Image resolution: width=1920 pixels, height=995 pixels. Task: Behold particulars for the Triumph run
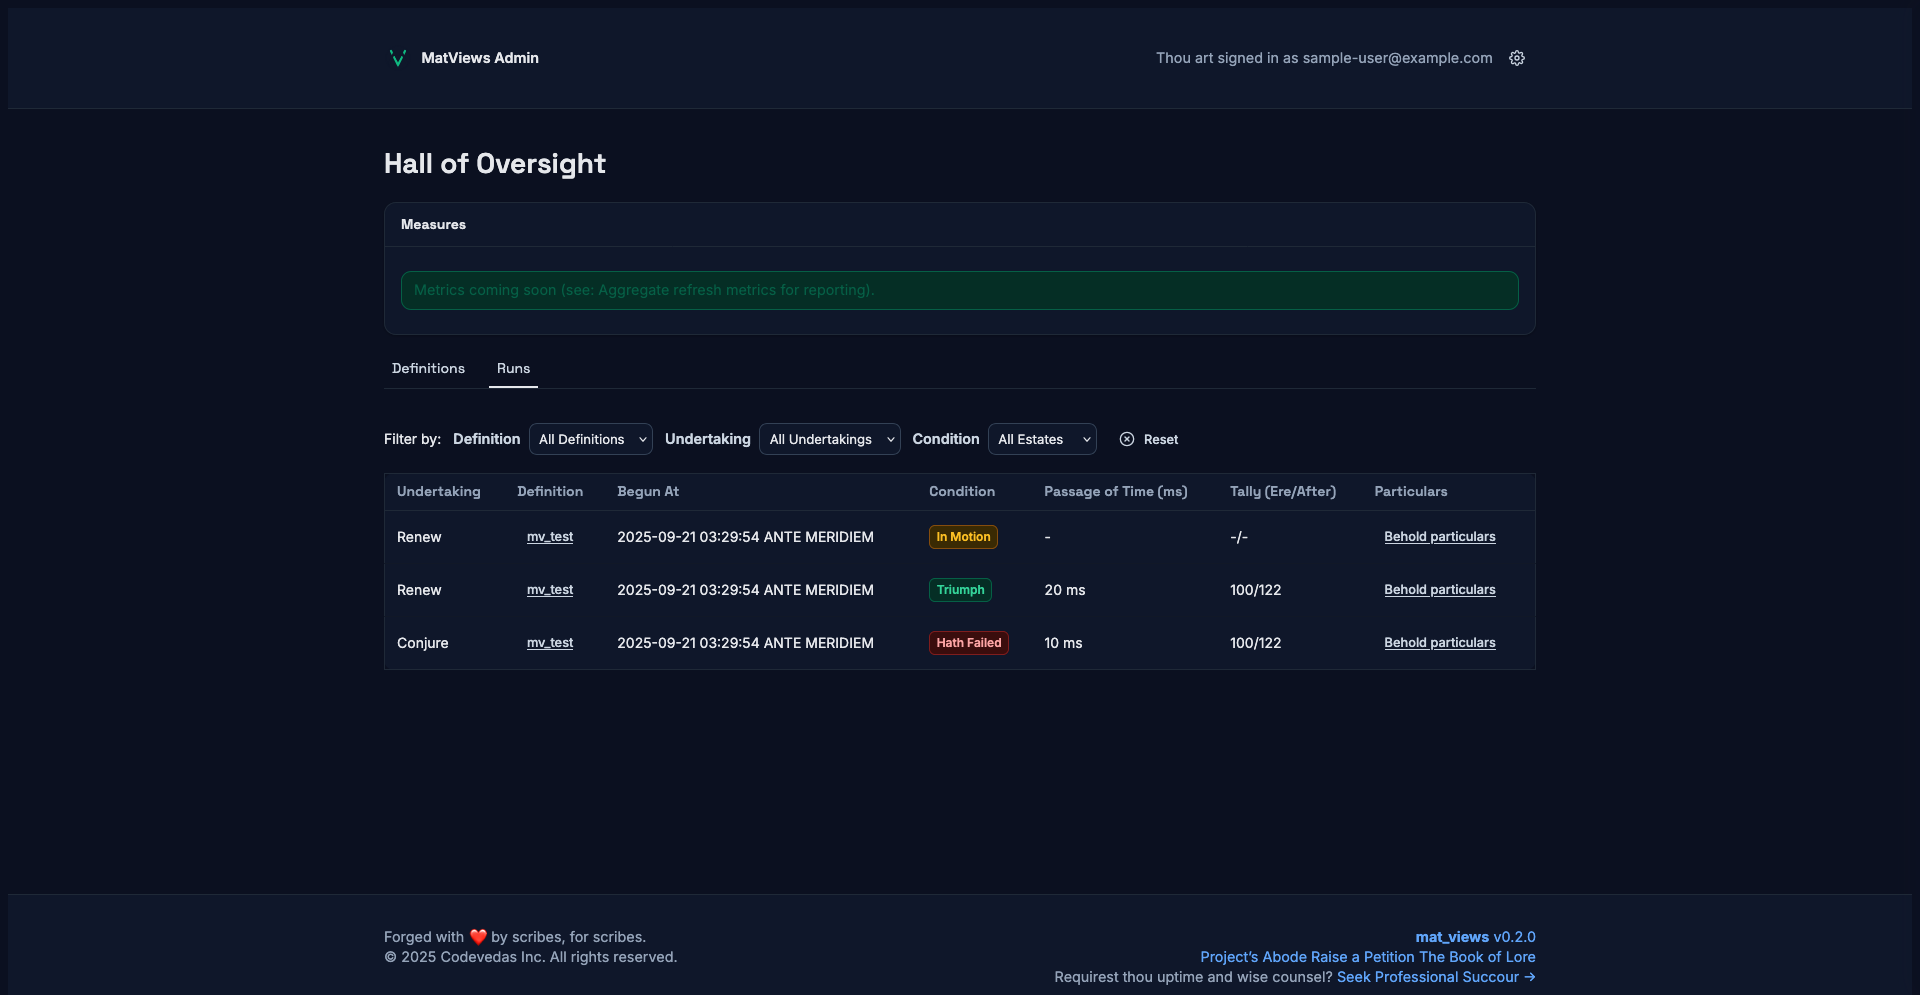point(1439,590)
